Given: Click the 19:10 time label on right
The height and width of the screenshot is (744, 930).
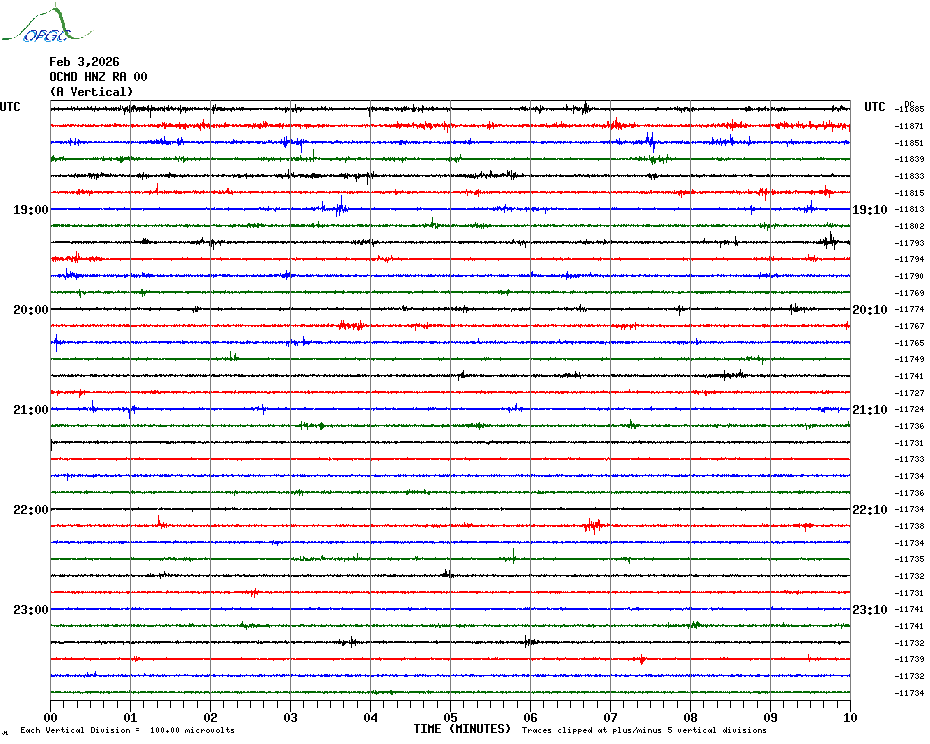Looking at the screenshot, I should 869,210.
